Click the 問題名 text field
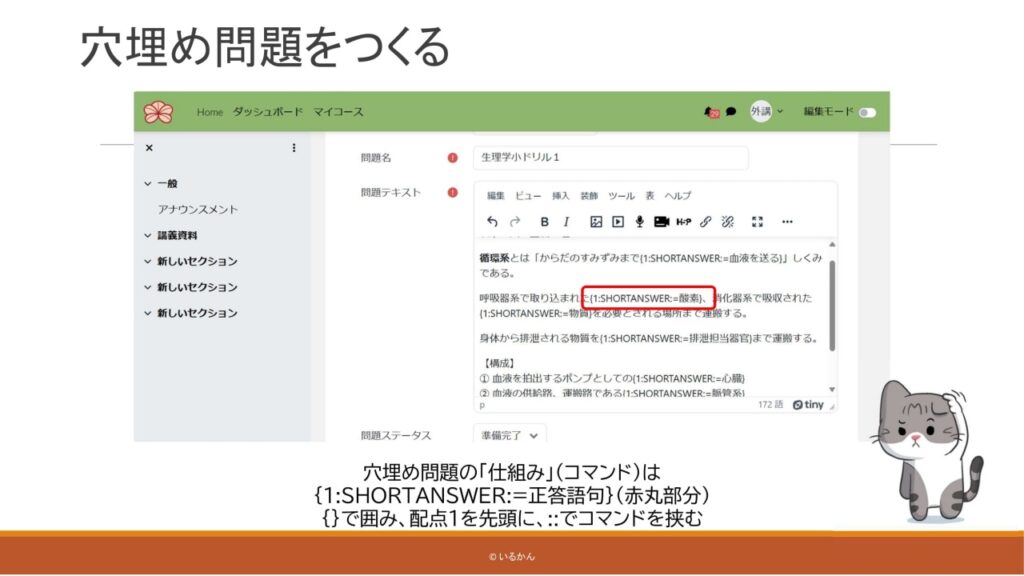The image size is (1024, 576). (x=610, y=158)
